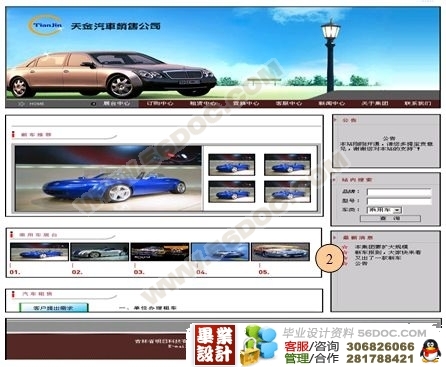
Task: Click the red 毕业设计 logo
Action: tap(215, 345)
